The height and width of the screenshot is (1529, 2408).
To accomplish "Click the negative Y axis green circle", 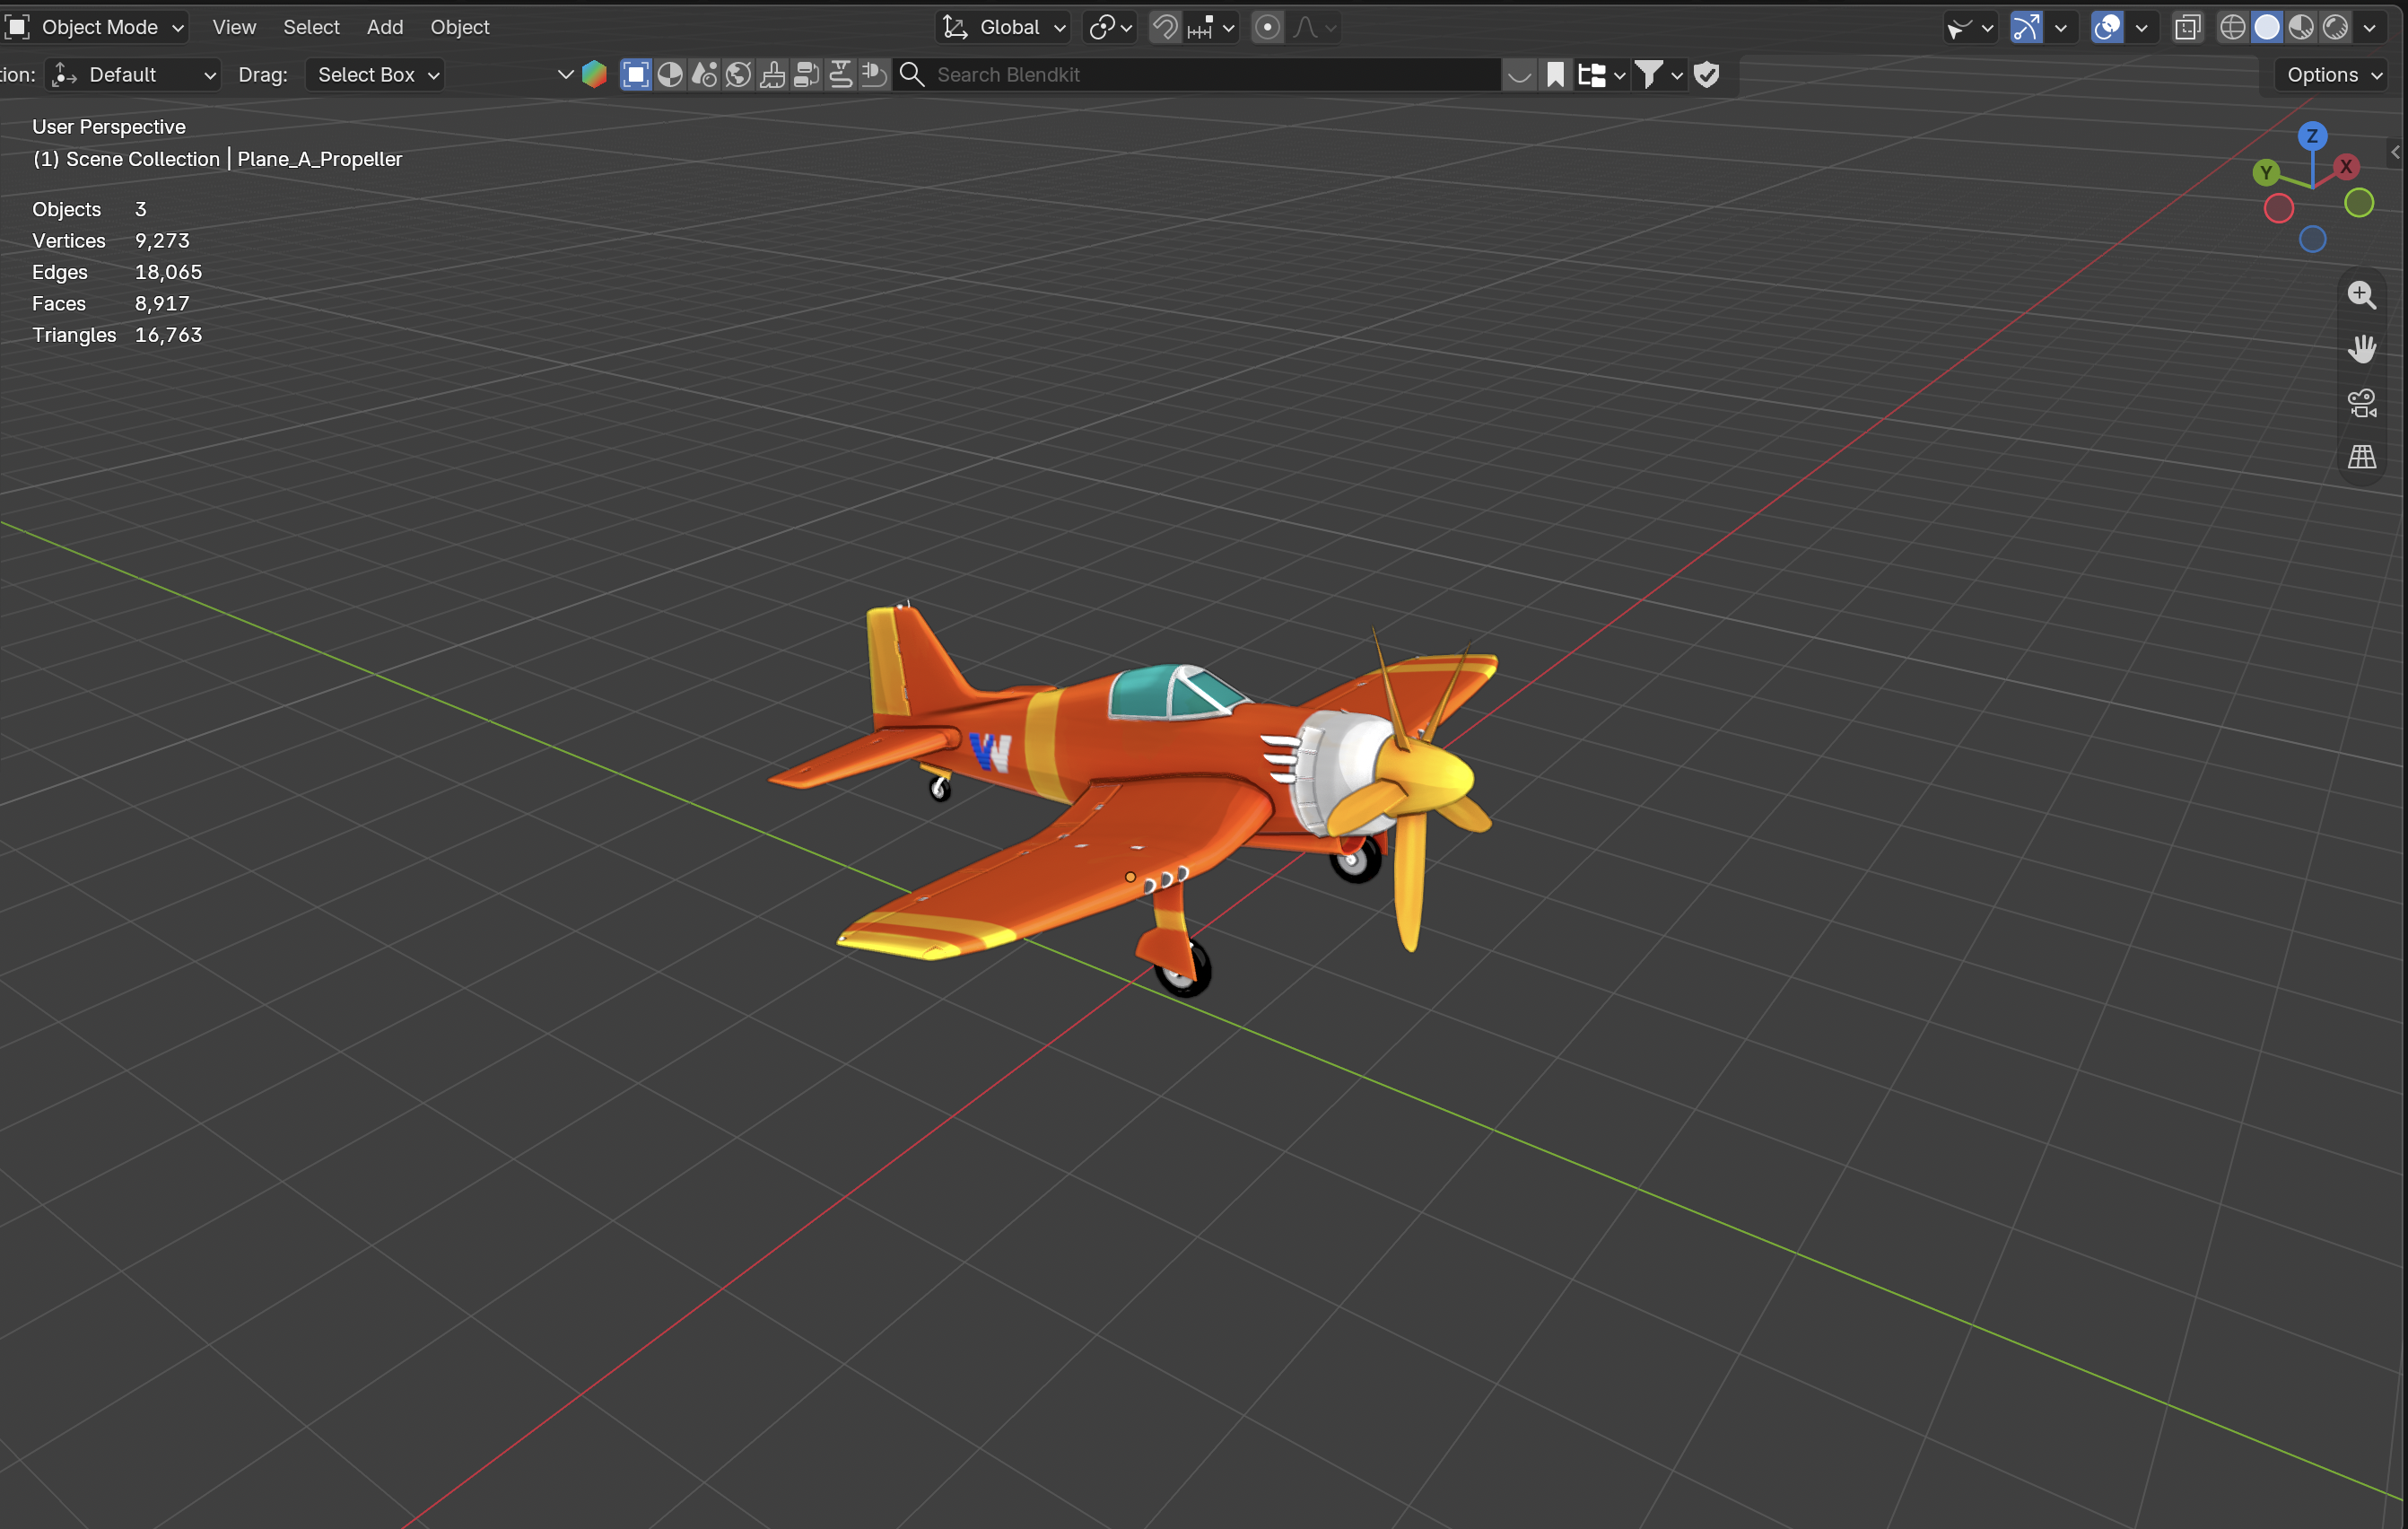I will [x=2359, y=203].
